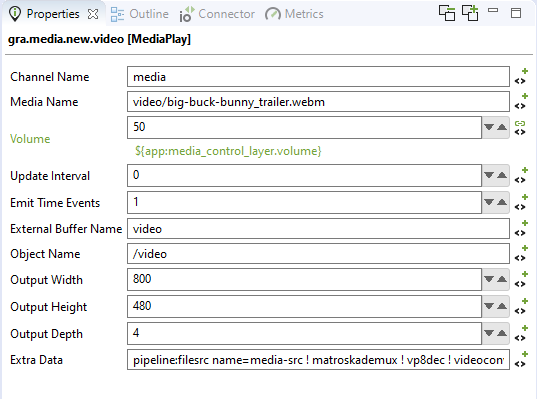This screenshot has width=537, height=399.
Task: Increase the Output Height value
Action: (502, 307)
